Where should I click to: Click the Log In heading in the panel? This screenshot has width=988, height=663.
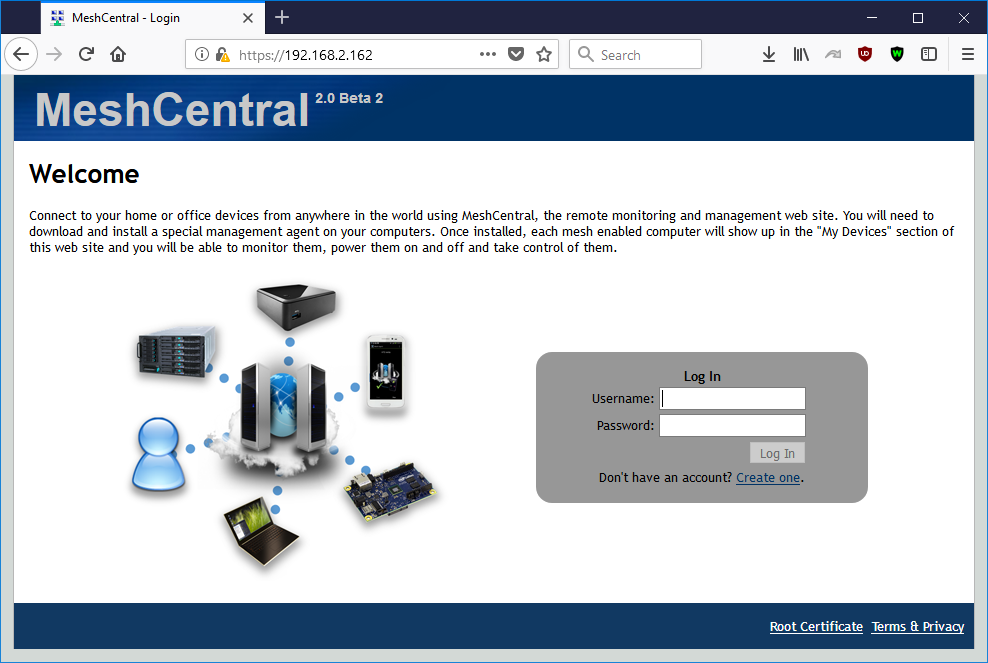tap(702, 376)
